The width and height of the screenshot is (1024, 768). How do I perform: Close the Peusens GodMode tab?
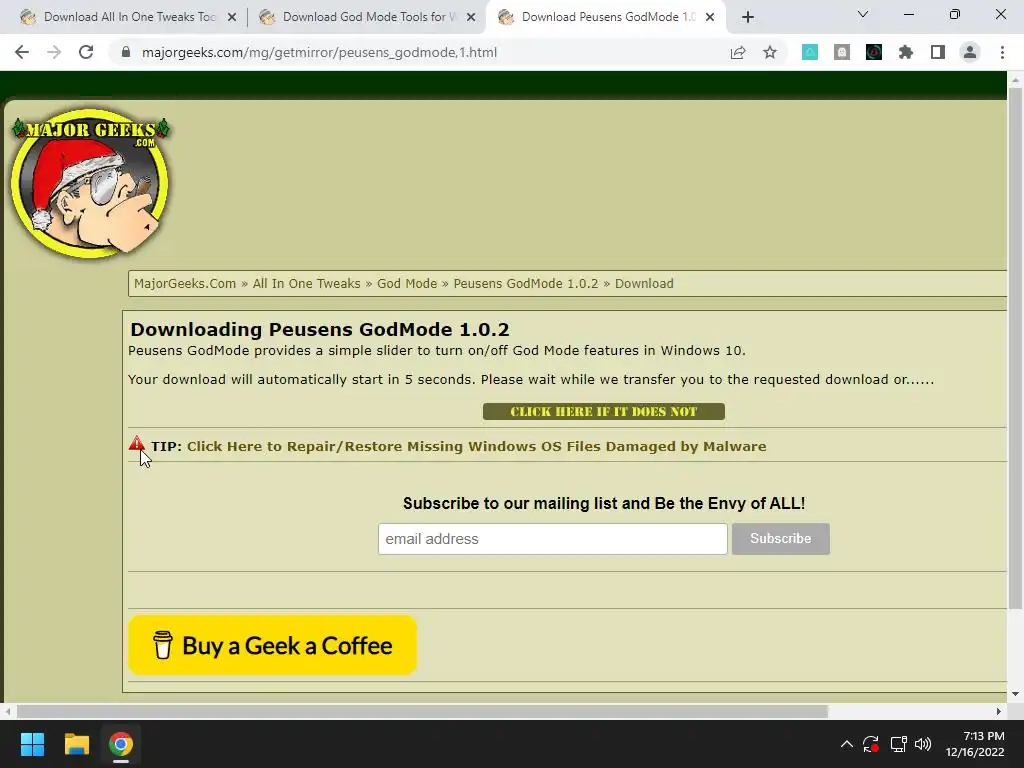[x=710, y=17]
